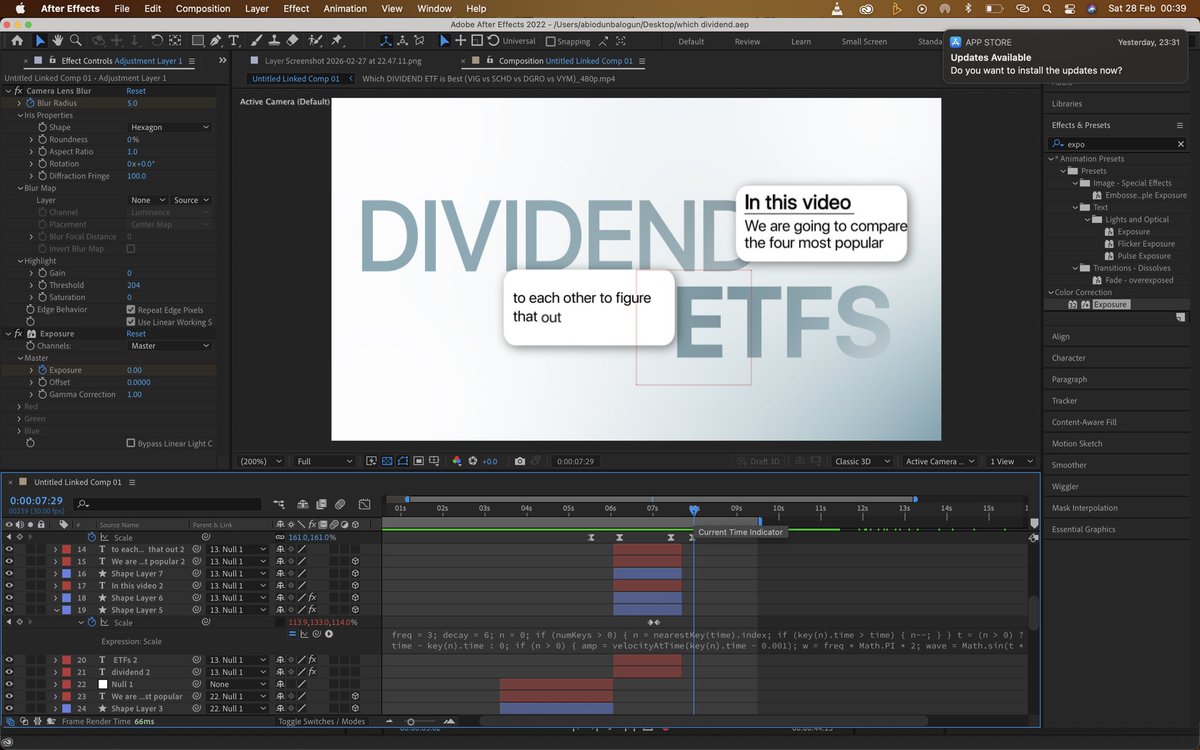Viewport: 1200px width, 750px height.
Task: Open the Shape dropdown set to Hexagon
Action: (x=167, y=127)
